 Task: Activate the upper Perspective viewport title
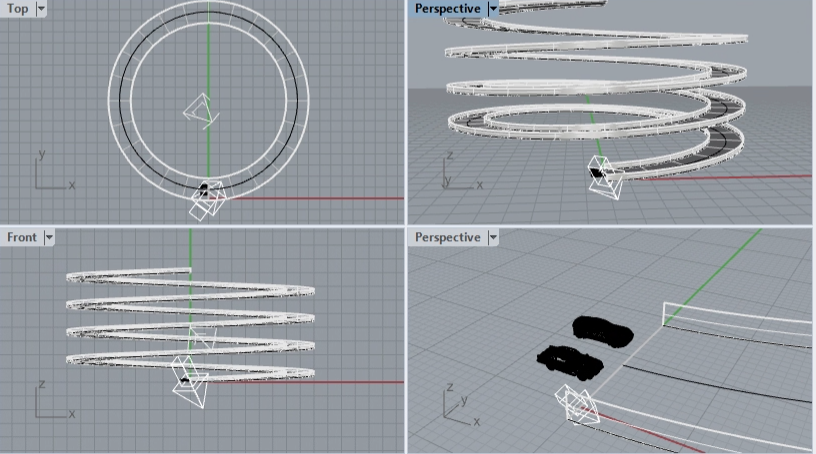click(x=447, y=8)
